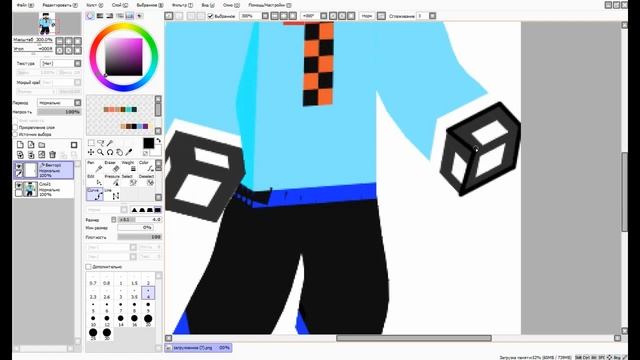Screen dimensions: 640x360
Task: Choose the Select vector tool
Action: 129,180
